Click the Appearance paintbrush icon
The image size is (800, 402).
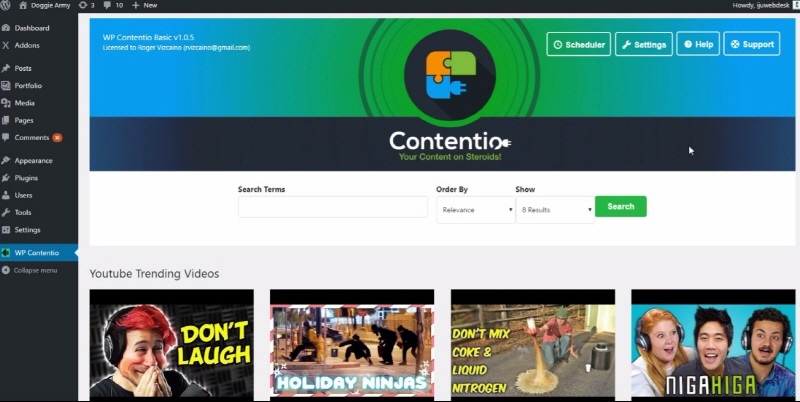6,160
